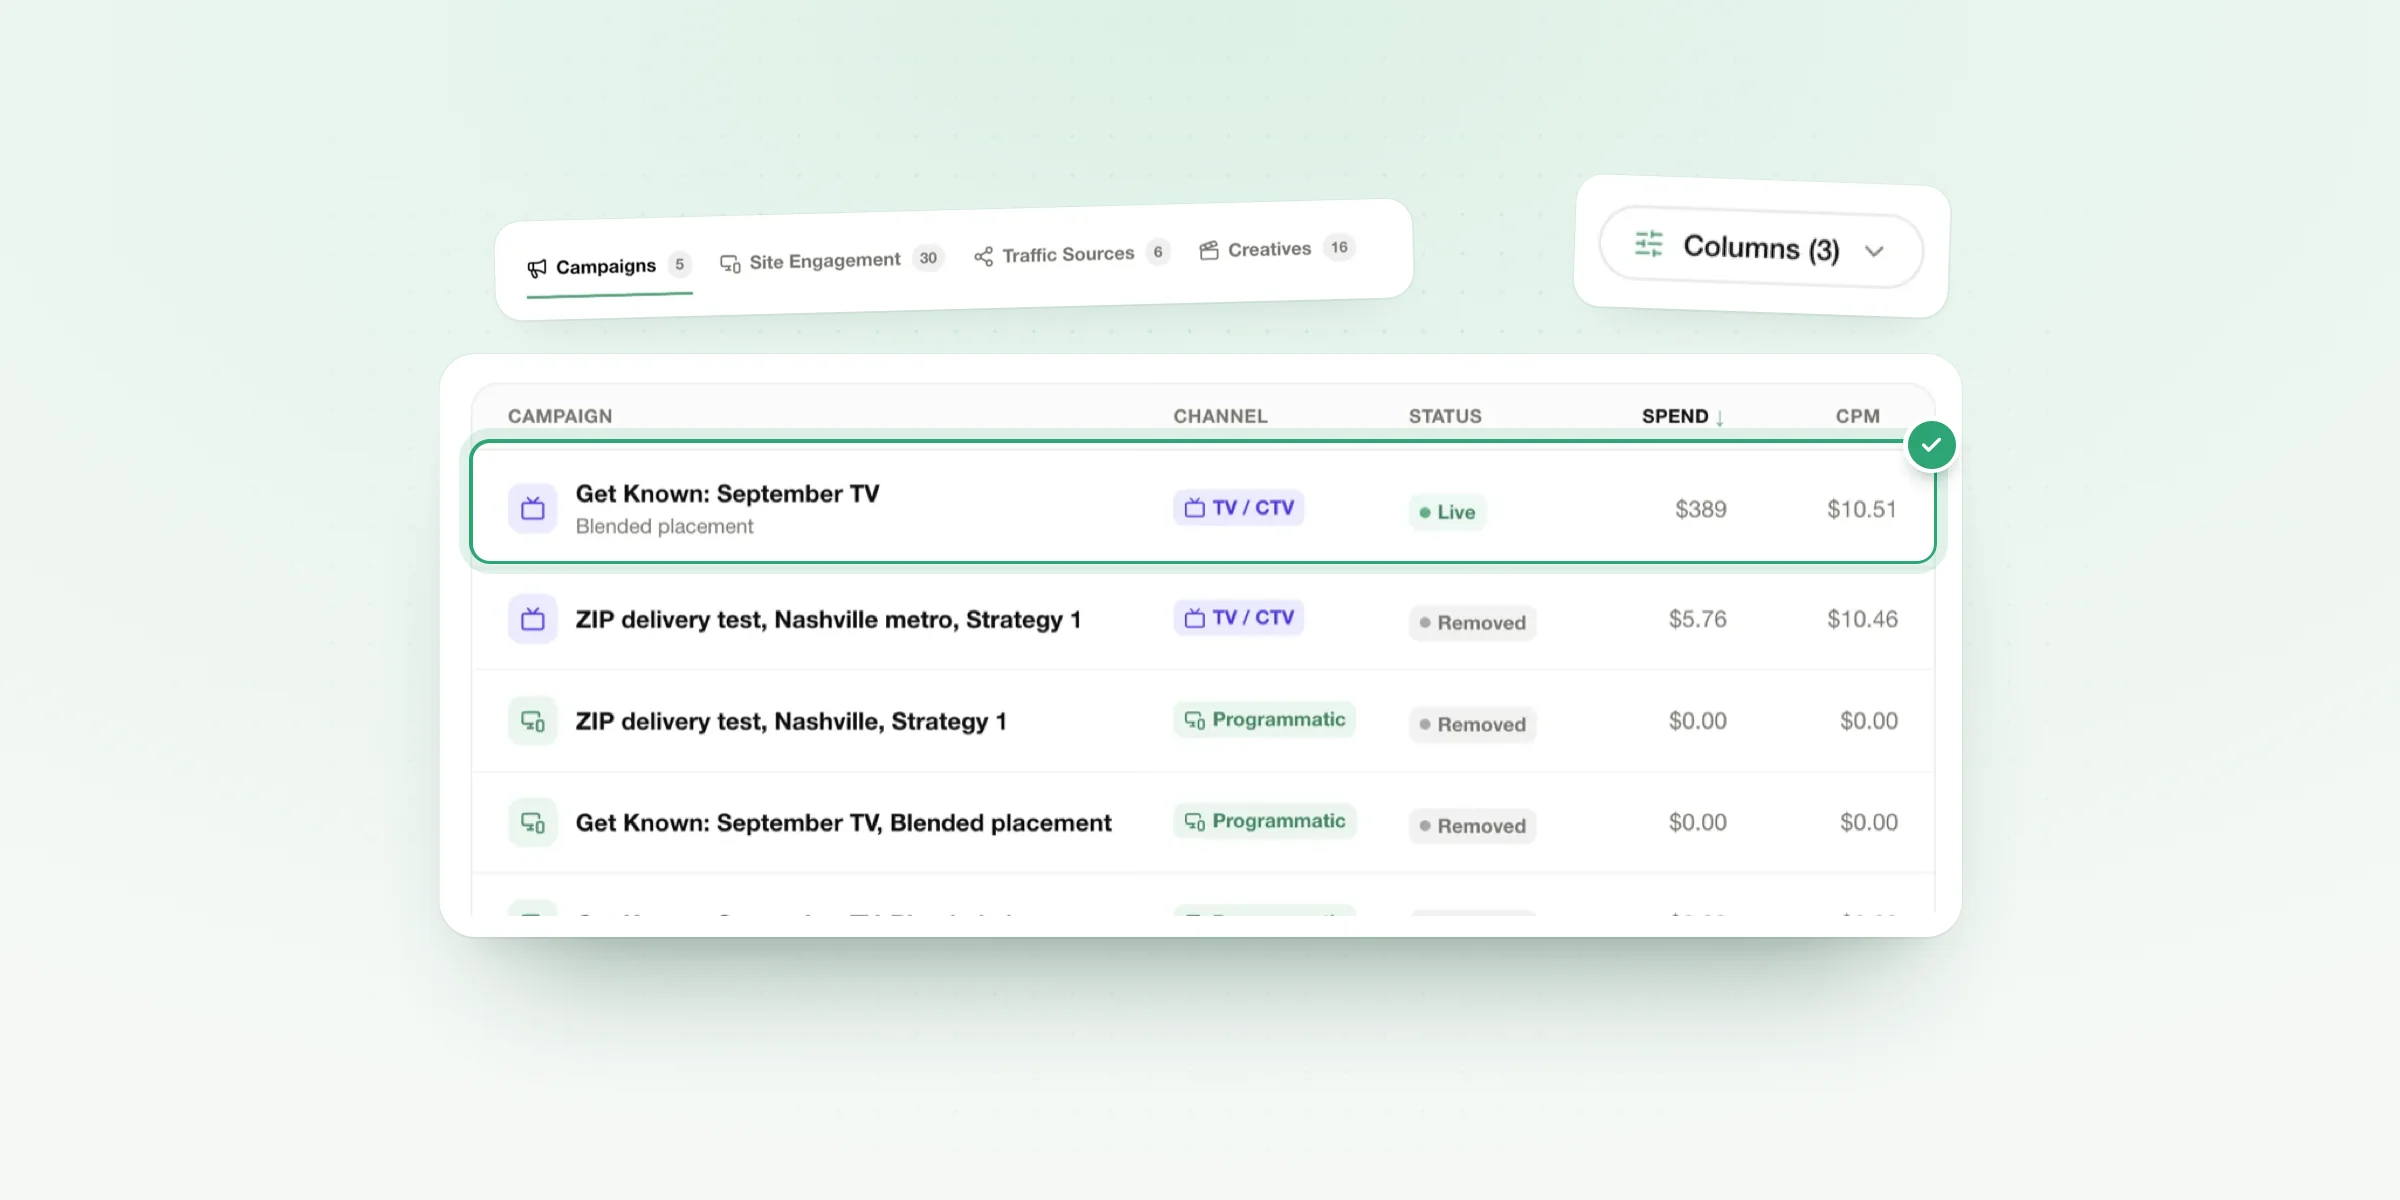The width and height of the screenshot is (2400, 1200).
Task: Click Programmatic badge in ZIP Nashville Strategy 1 row
Action: 1264,720
